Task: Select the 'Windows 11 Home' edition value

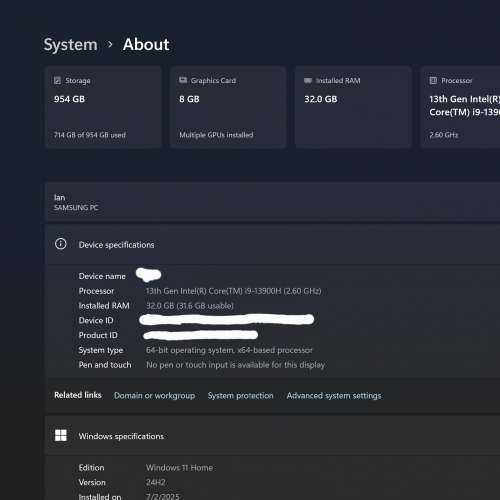Action: (x=179, y=468)
